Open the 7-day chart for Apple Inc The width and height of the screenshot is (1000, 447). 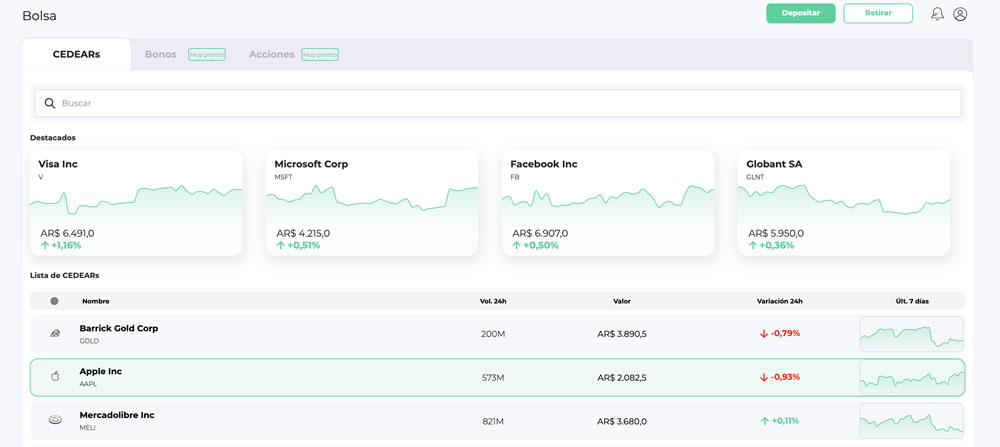tap(911, 377)
